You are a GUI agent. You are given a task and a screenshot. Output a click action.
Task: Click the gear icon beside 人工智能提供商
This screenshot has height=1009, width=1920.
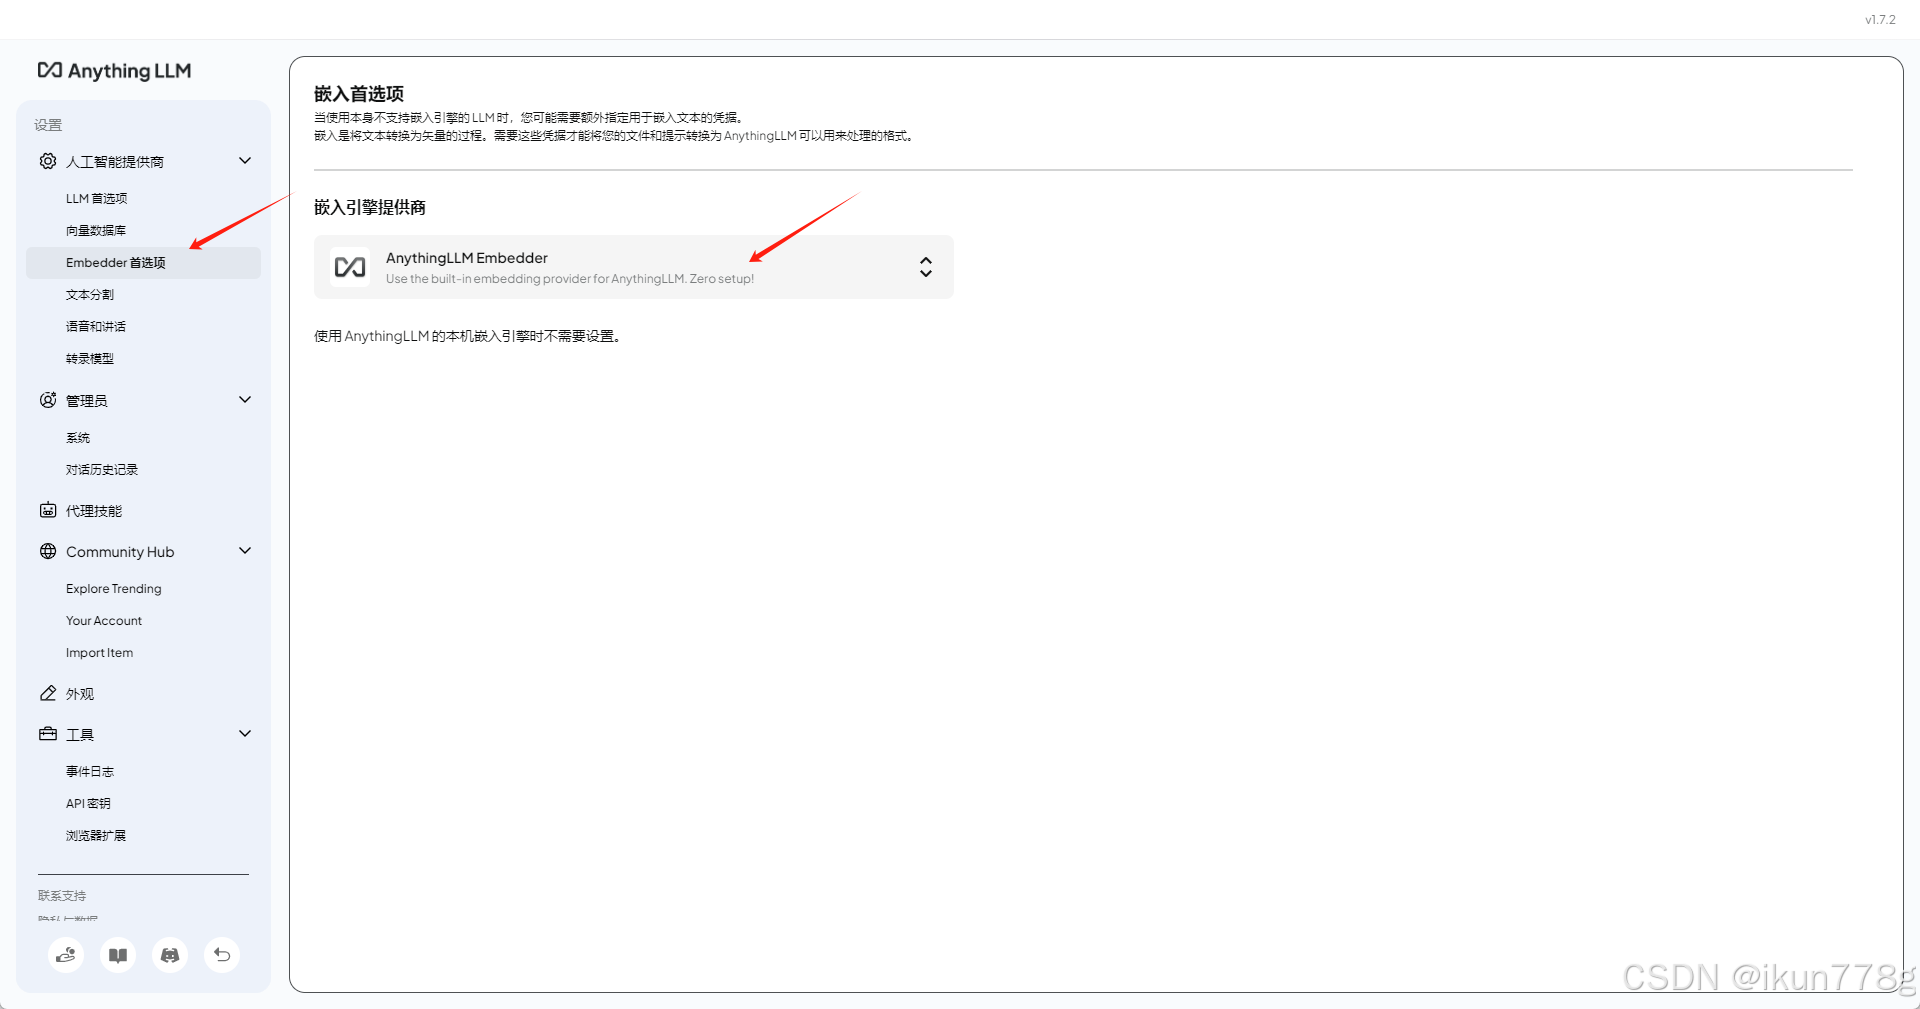click(48, 161)
